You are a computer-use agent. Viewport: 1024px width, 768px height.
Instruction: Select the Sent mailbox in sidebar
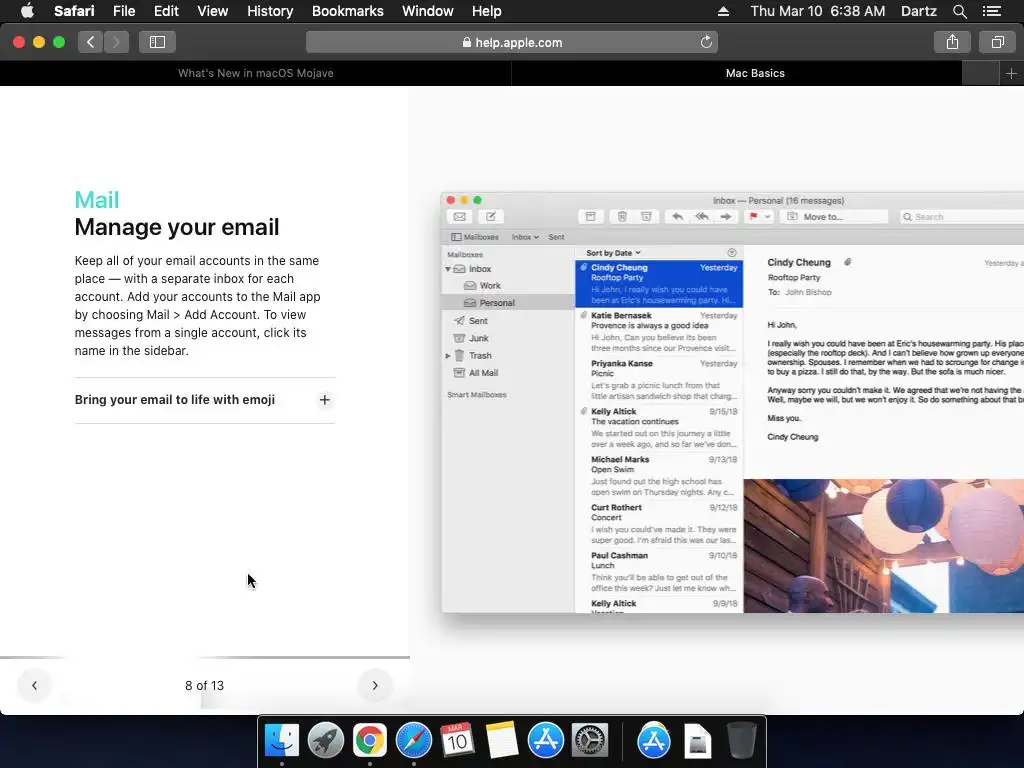pyautogui.click(x=507, y=321)
